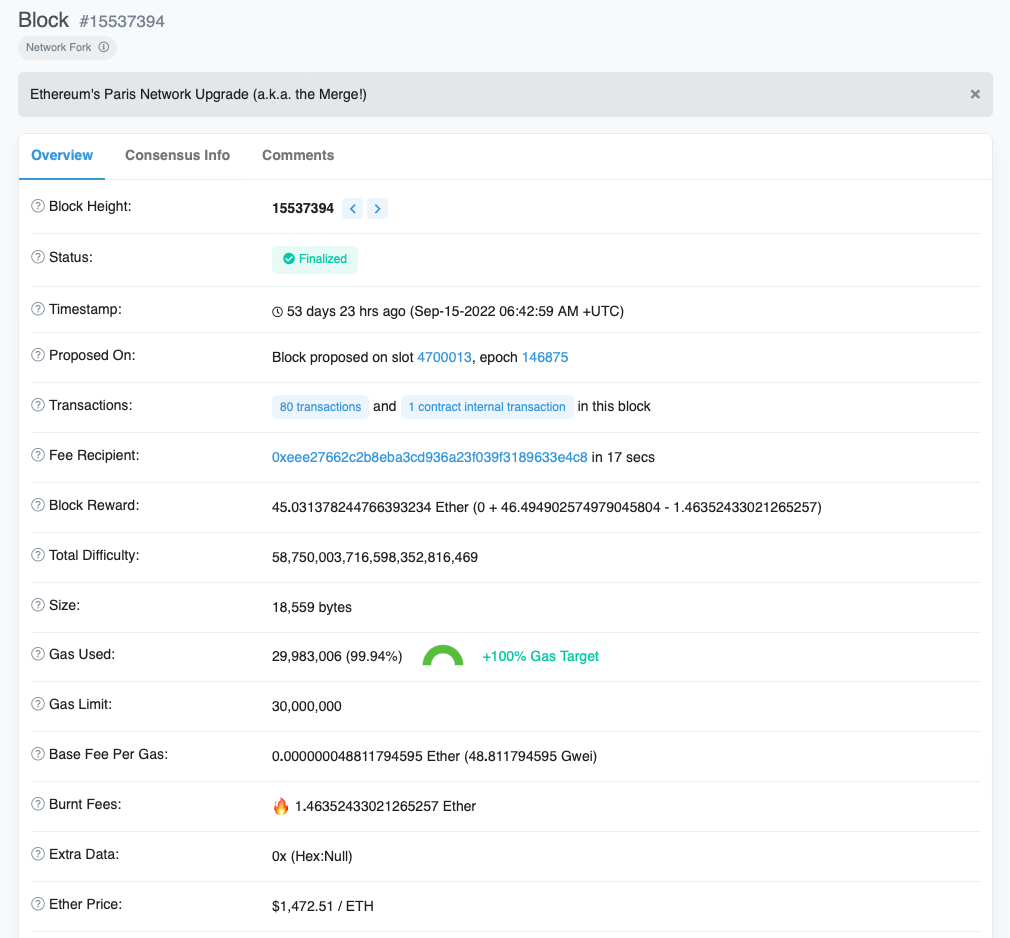
Task: Open the Consensus Info tab
Action: point(177,155)
